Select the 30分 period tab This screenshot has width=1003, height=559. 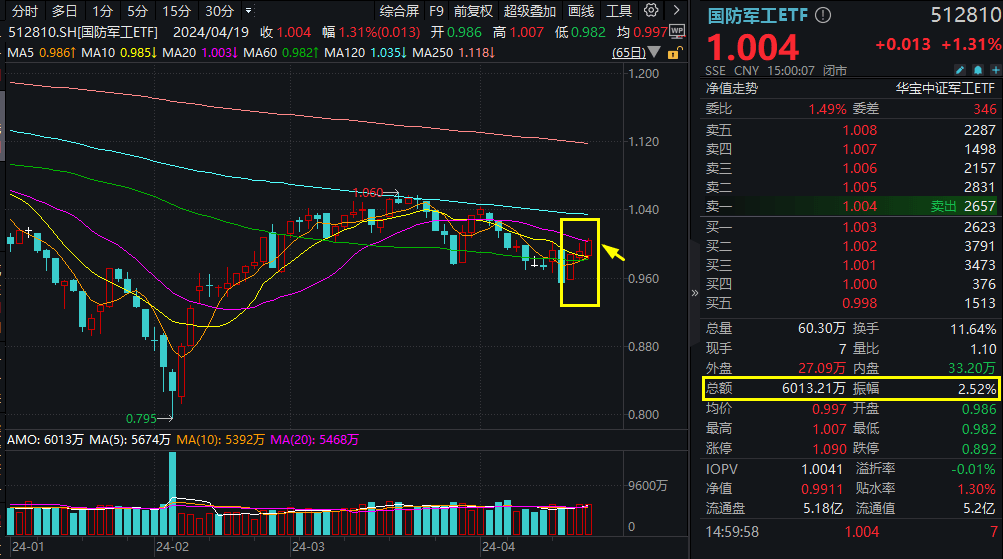tap(219, 11)
